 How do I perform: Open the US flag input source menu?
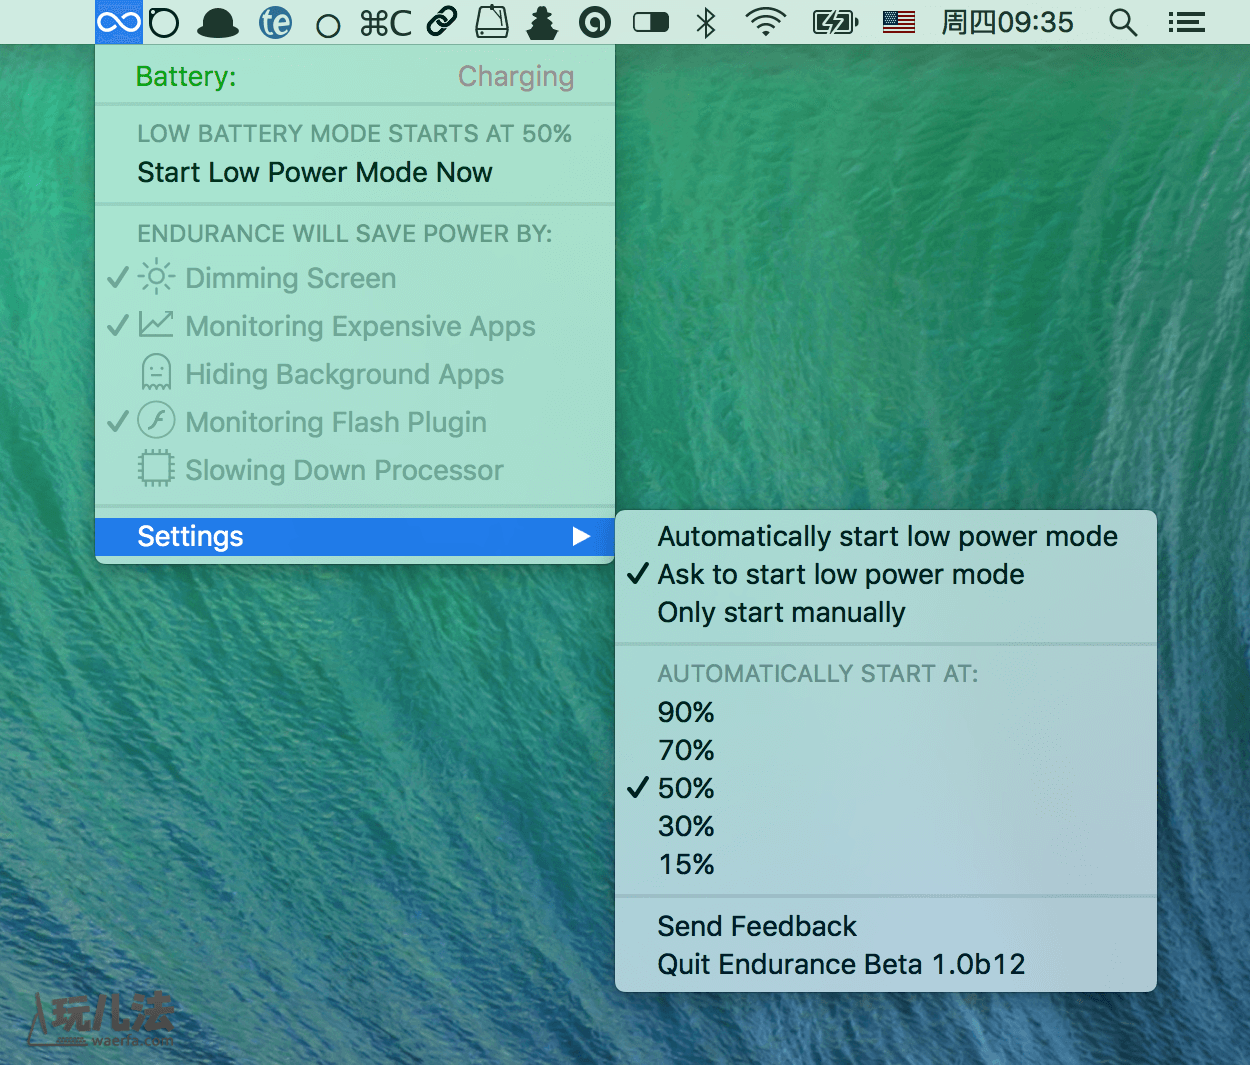[899, 22]
